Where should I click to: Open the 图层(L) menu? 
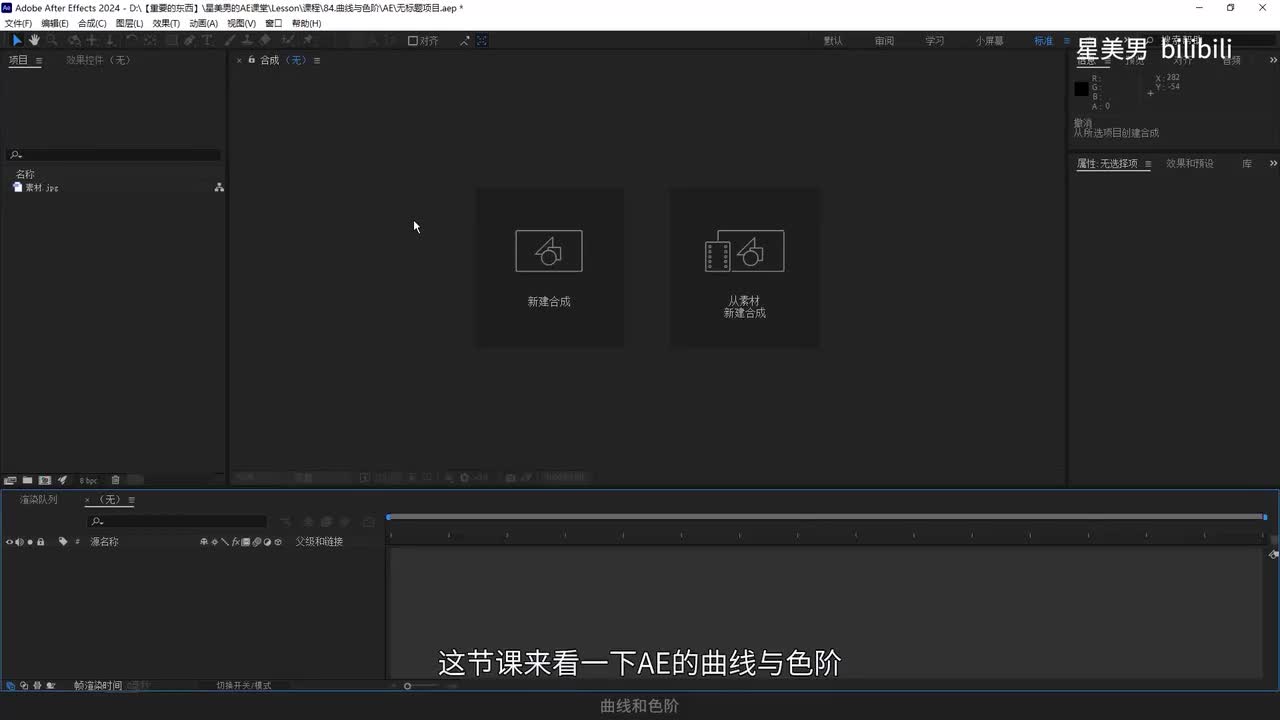pyautogui.click(x=129, y=23)
